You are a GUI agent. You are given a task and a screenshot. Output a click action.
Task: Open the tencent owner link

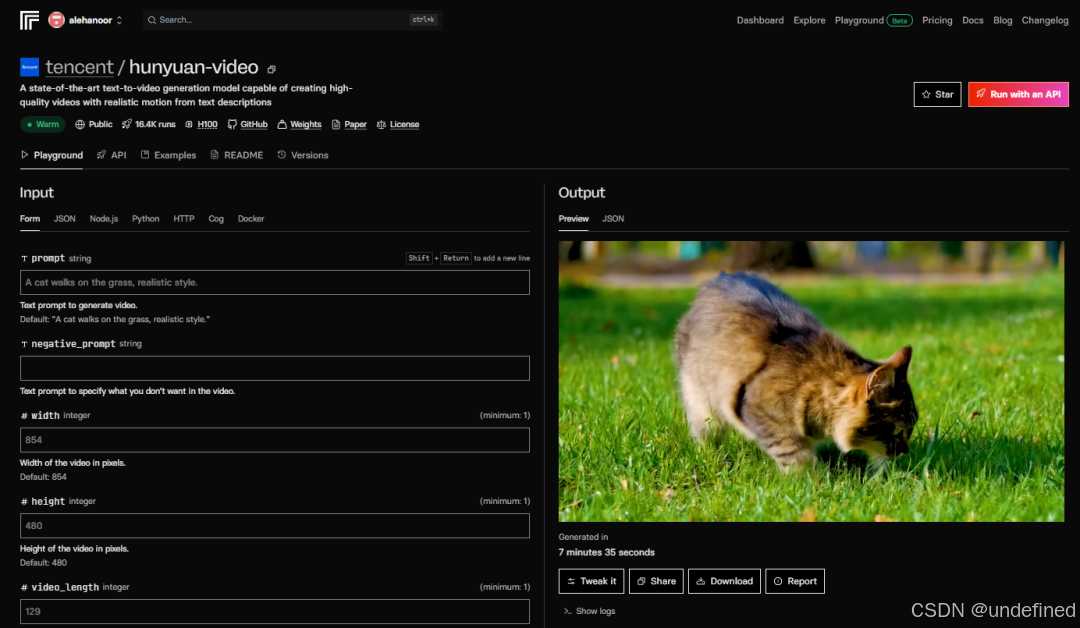(x=79, y=67)
